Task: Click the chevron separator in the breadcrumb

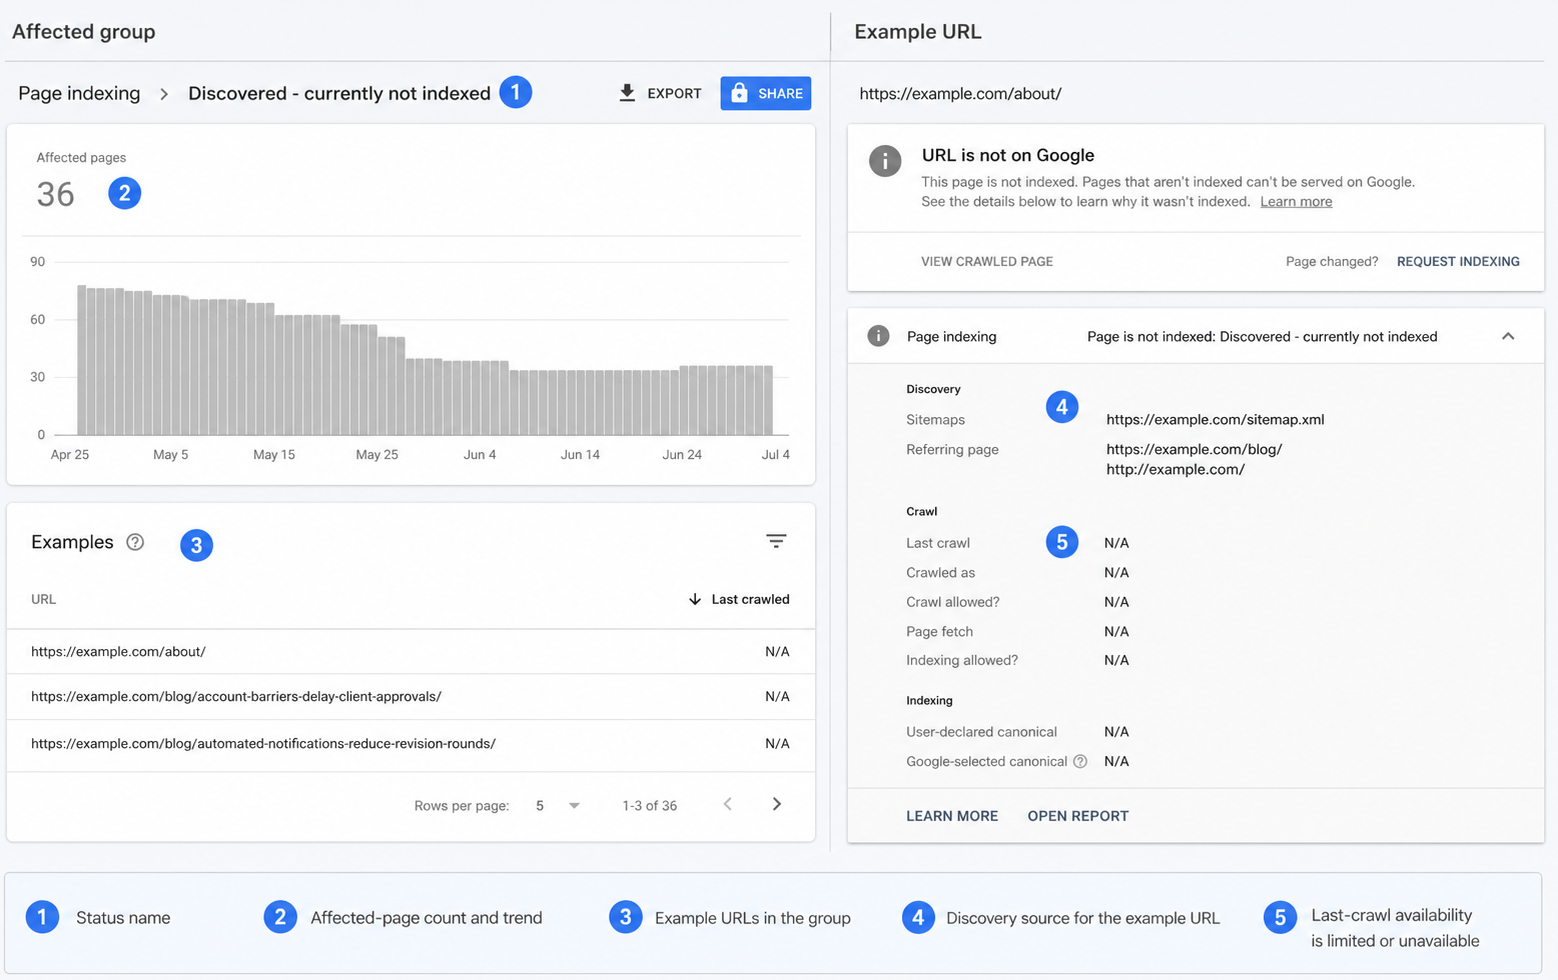Action: pos(164,94)
